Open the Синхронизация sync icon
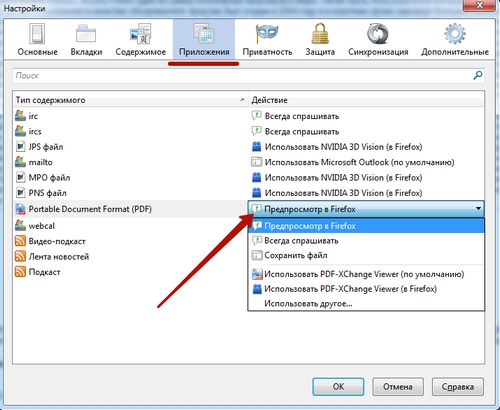Viewport: 500px width, 410px height. [x=378, y=34]
